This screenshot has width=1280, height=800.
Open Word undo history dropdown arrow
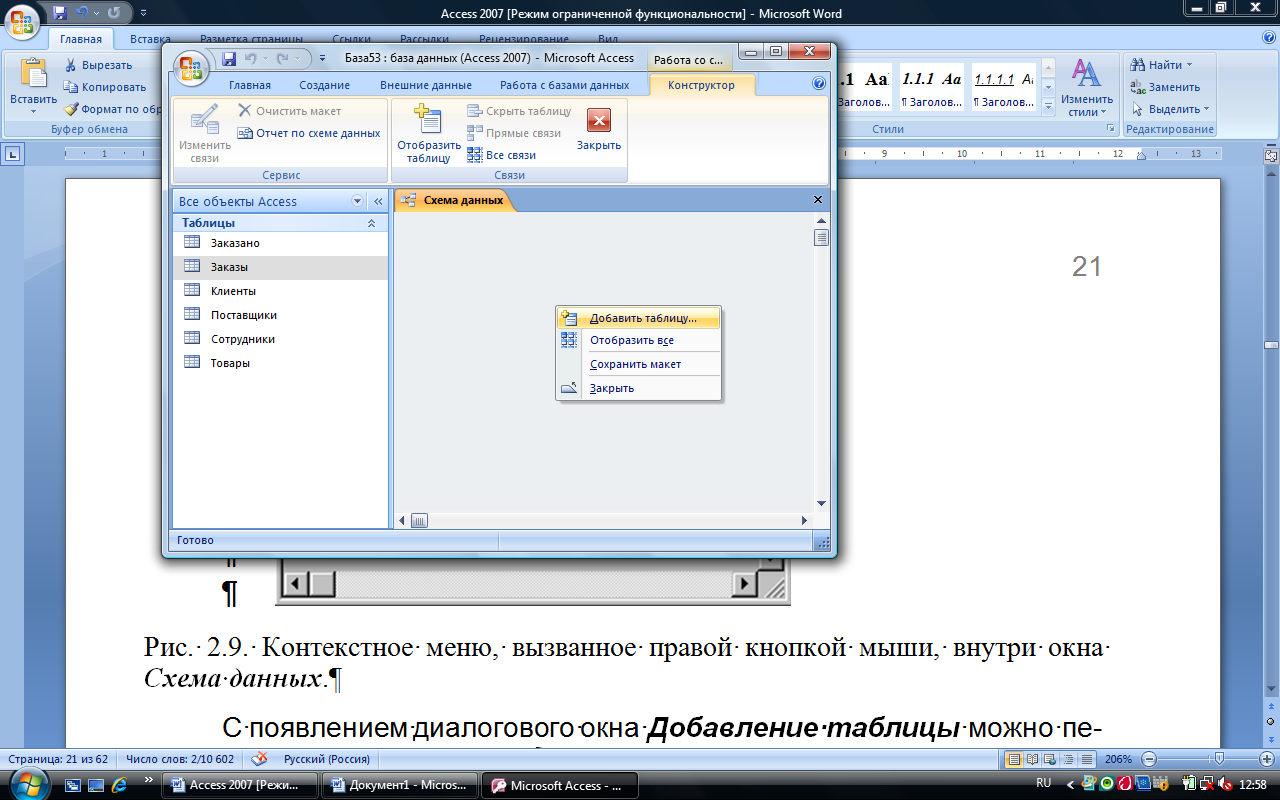[x=96, y=14]
